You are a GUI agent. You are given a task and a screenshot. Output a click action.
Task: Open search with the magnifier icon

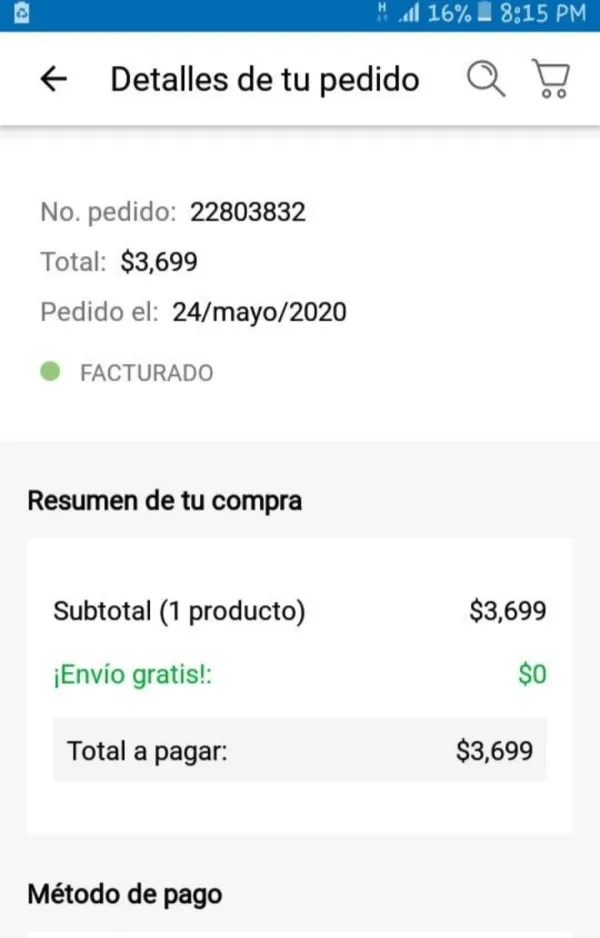tap(487, 79)
